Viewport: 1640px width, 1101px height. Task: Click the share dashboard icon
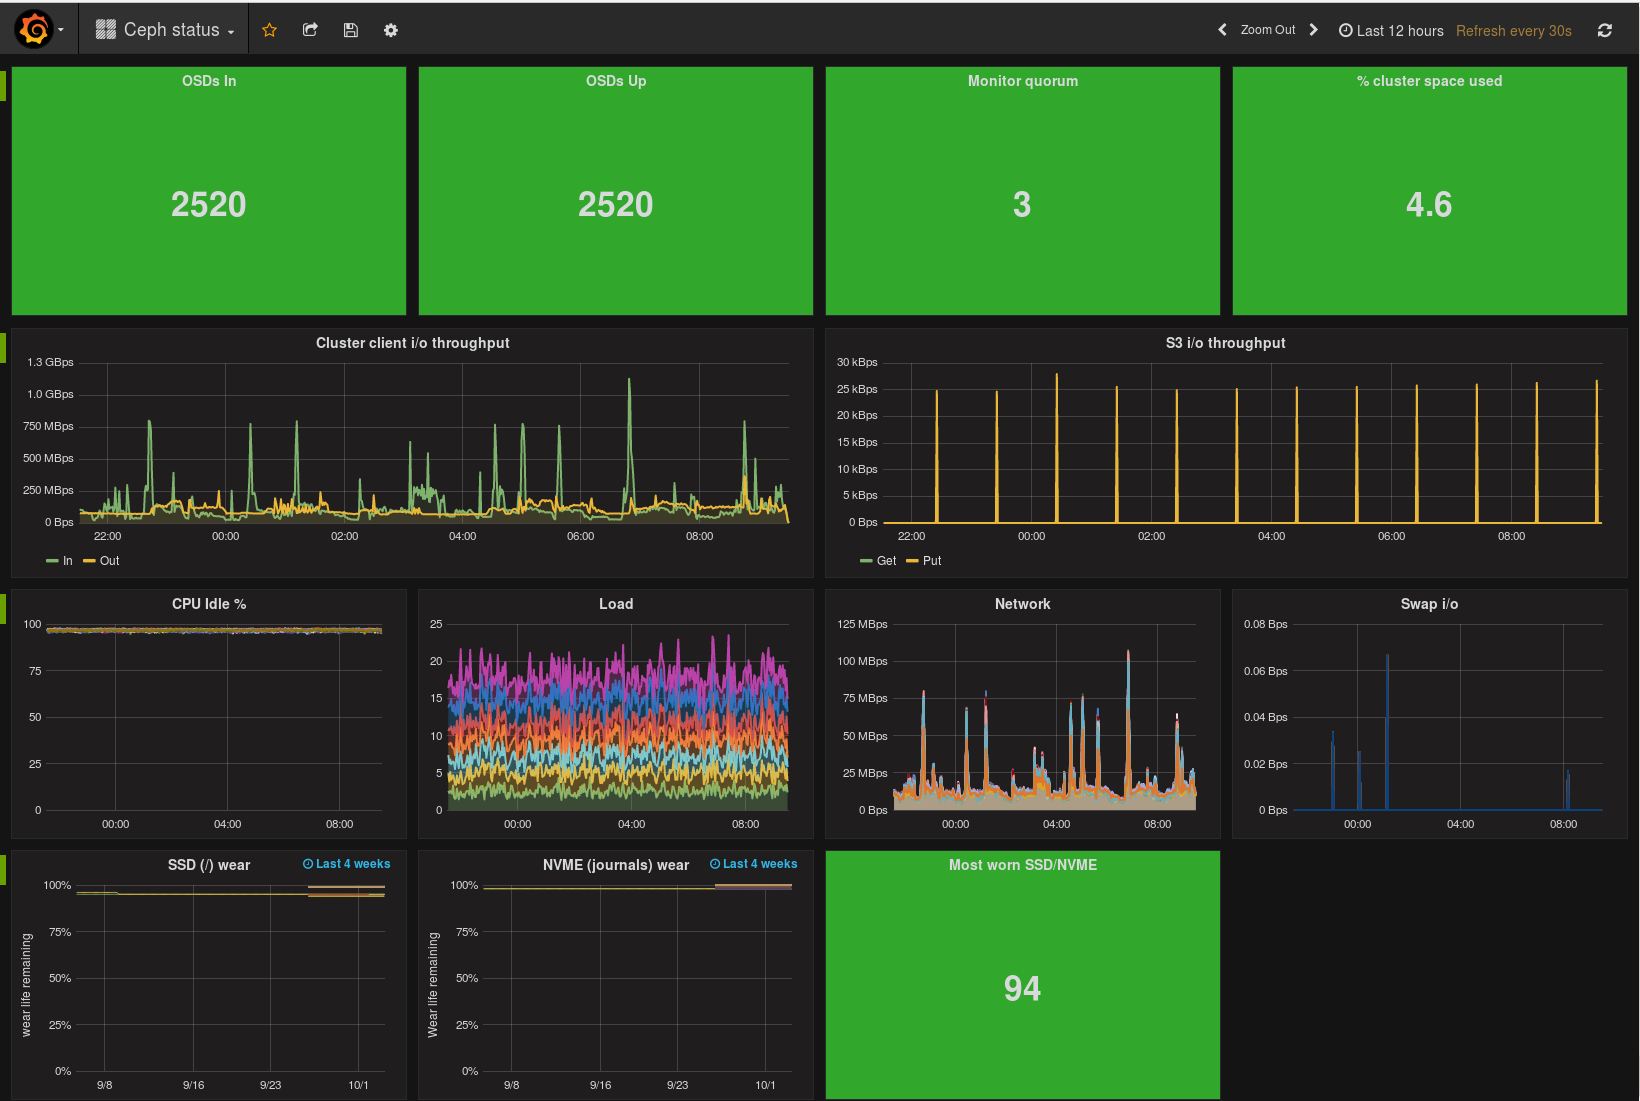coord(310,30)
